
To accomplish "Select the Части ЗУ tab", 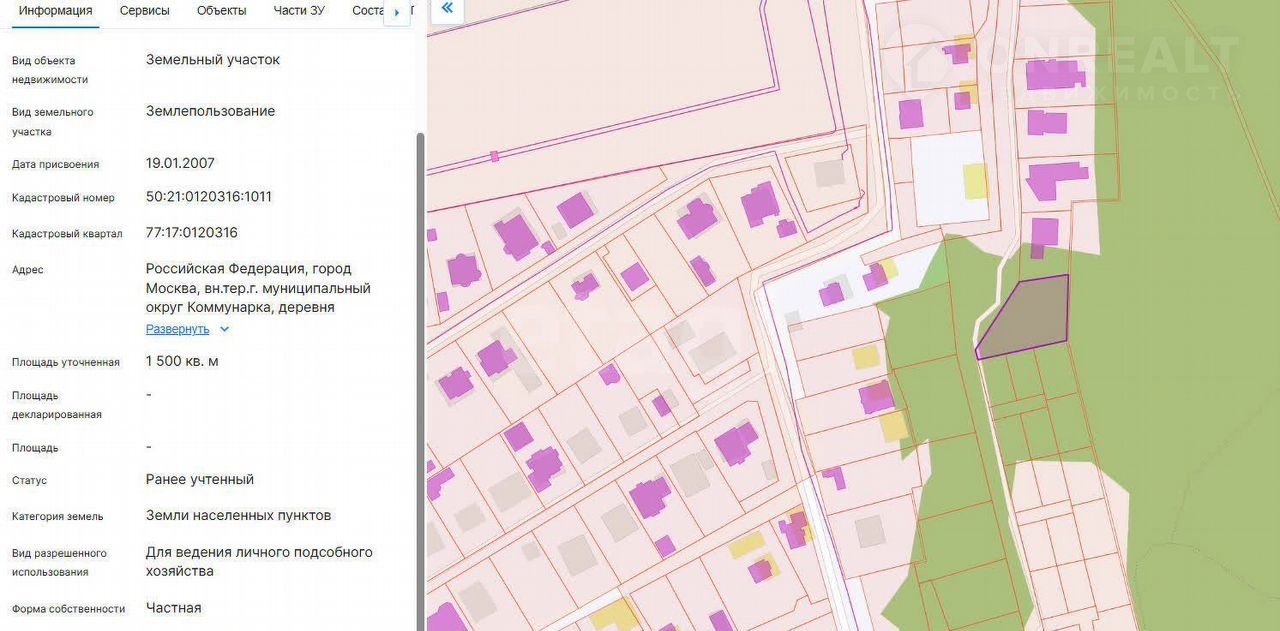I will coord(299,11).
